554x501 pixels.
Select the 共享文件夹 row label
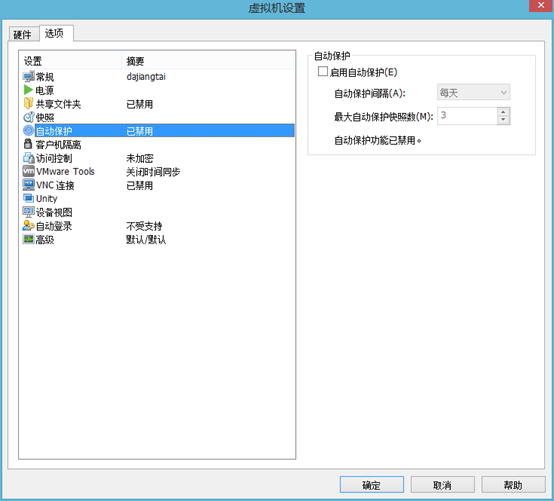point(58,104)
